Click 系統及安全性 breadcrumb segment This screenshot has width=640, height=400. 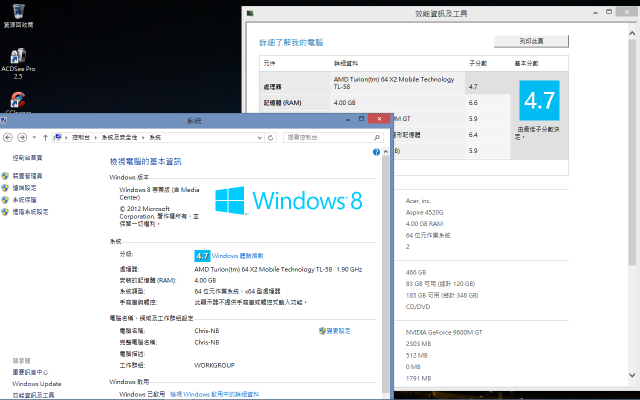click(x=119, y=138)
